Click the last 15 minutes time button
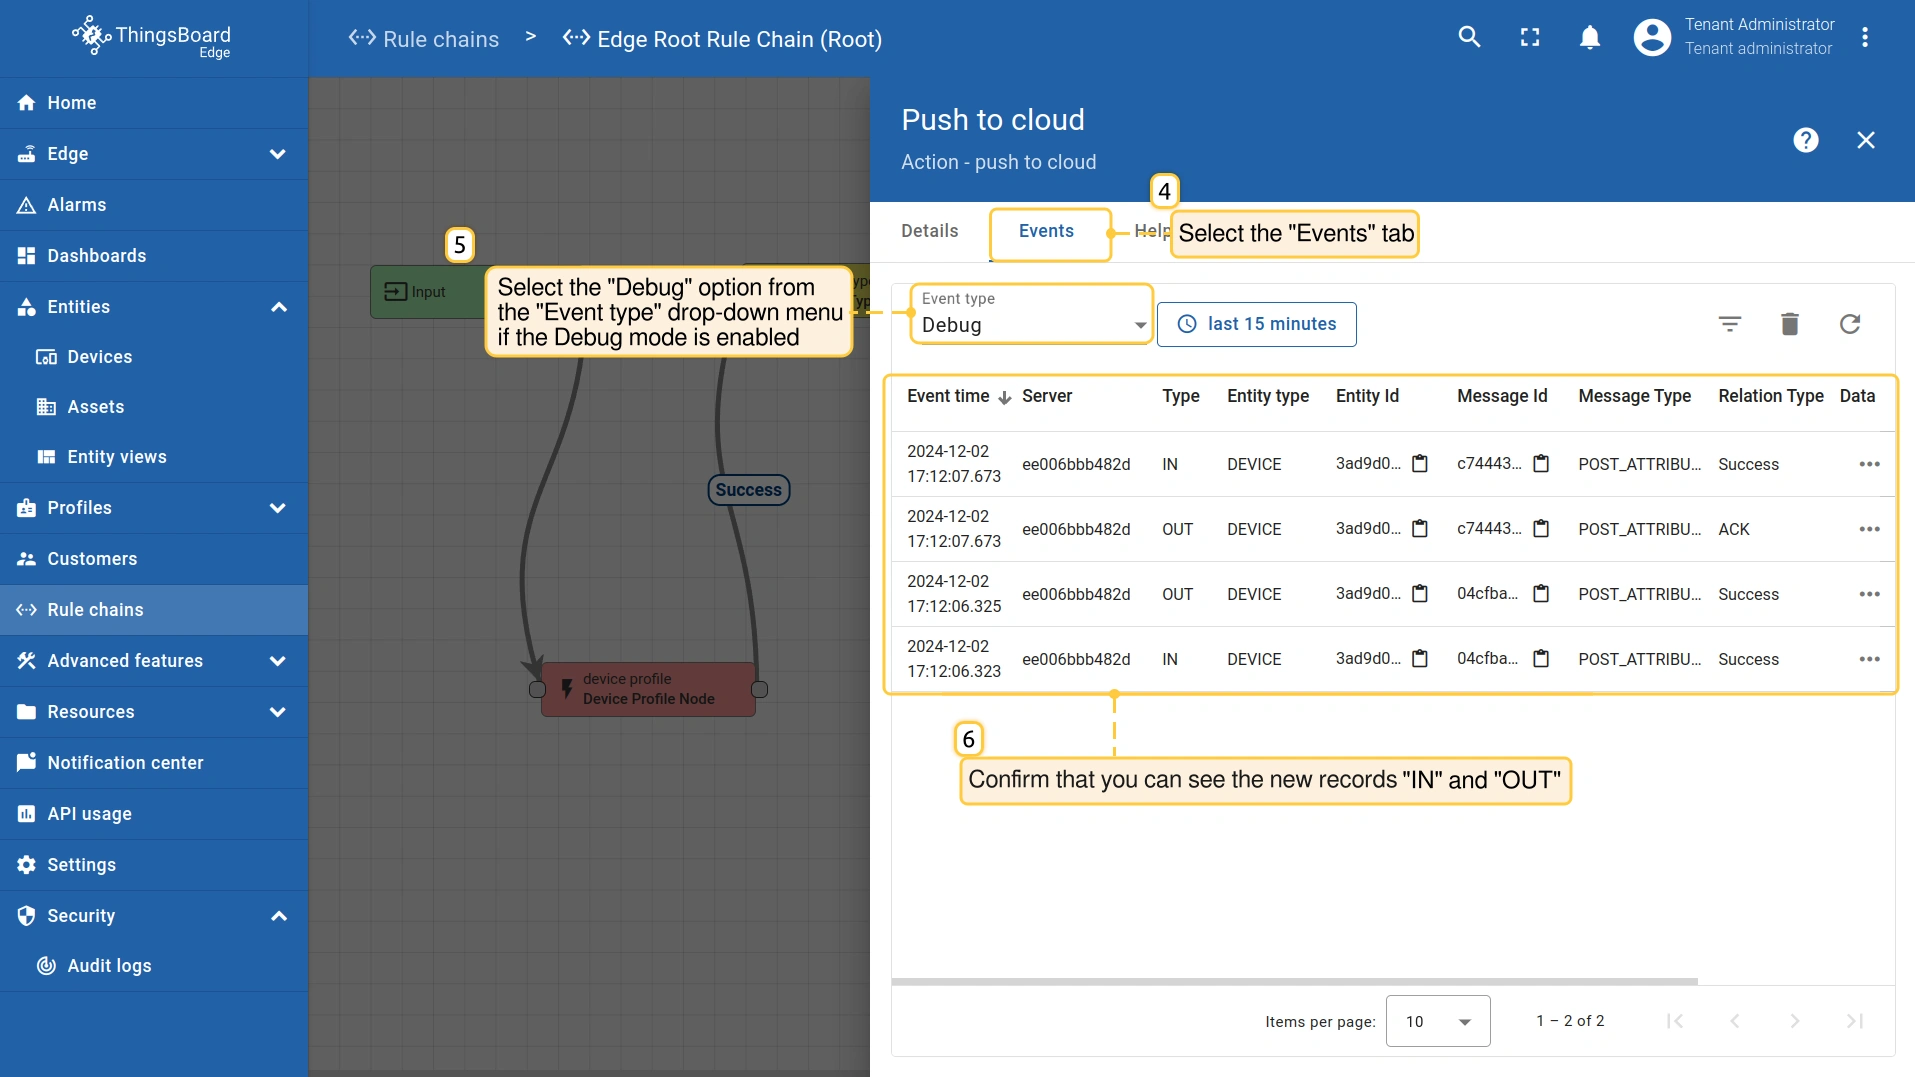Image resolution: width=1915 pixels, height=1077 pixels. (1257, 324)
